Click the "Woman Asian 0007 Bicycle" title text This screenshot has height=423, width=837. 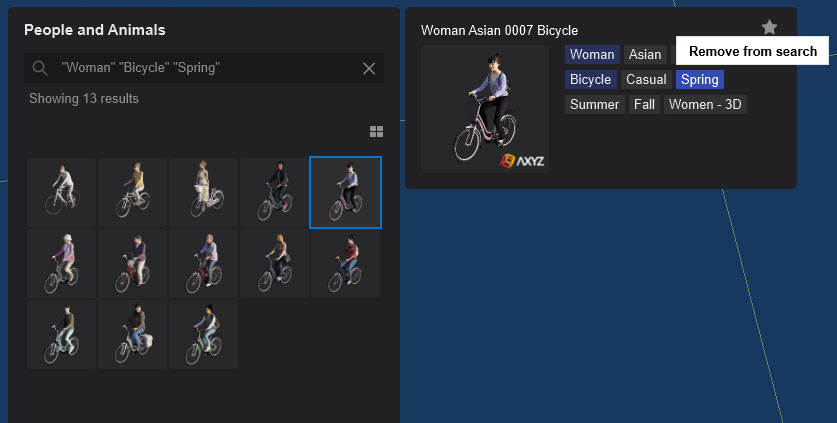499,30
